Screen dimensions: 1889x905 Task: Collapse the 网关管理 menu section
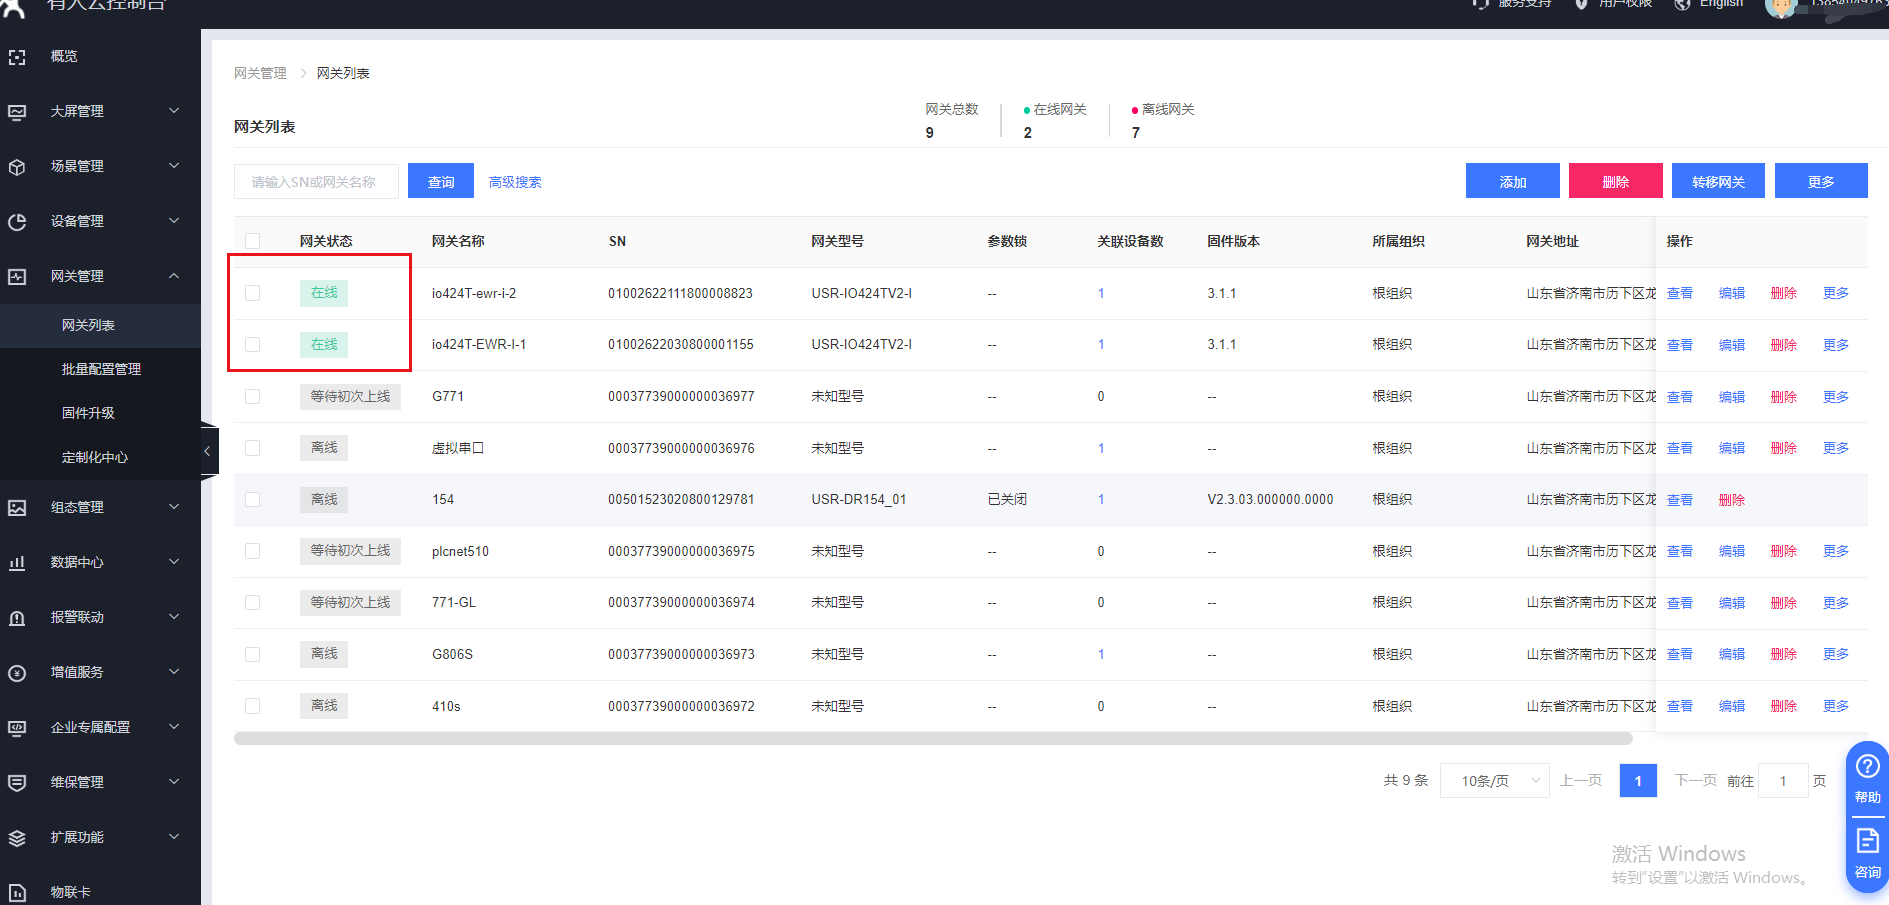pyautogui.click(x=173, y=276)
